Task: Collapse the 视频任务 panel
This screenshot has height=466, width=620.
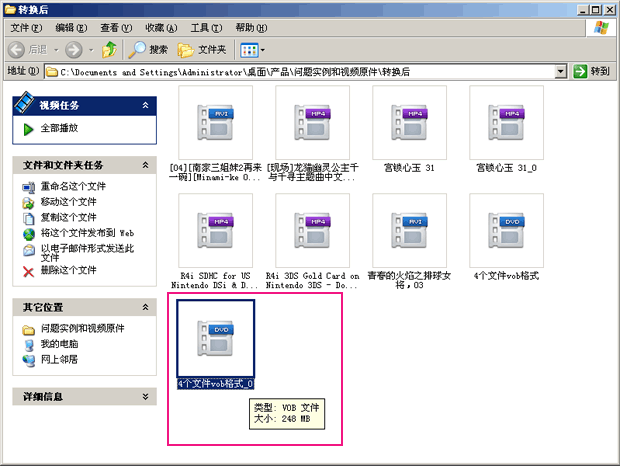Action: [x=146, y=105]
